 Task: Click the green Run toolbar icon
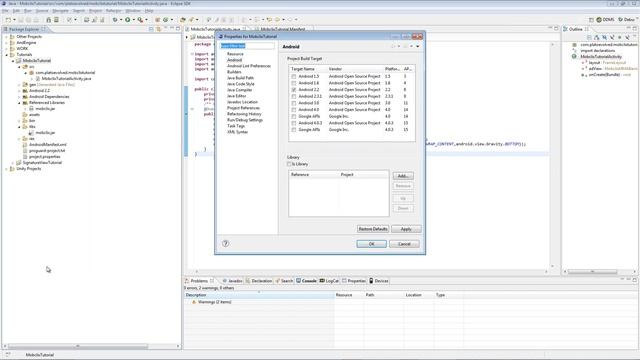coord(128,20)
